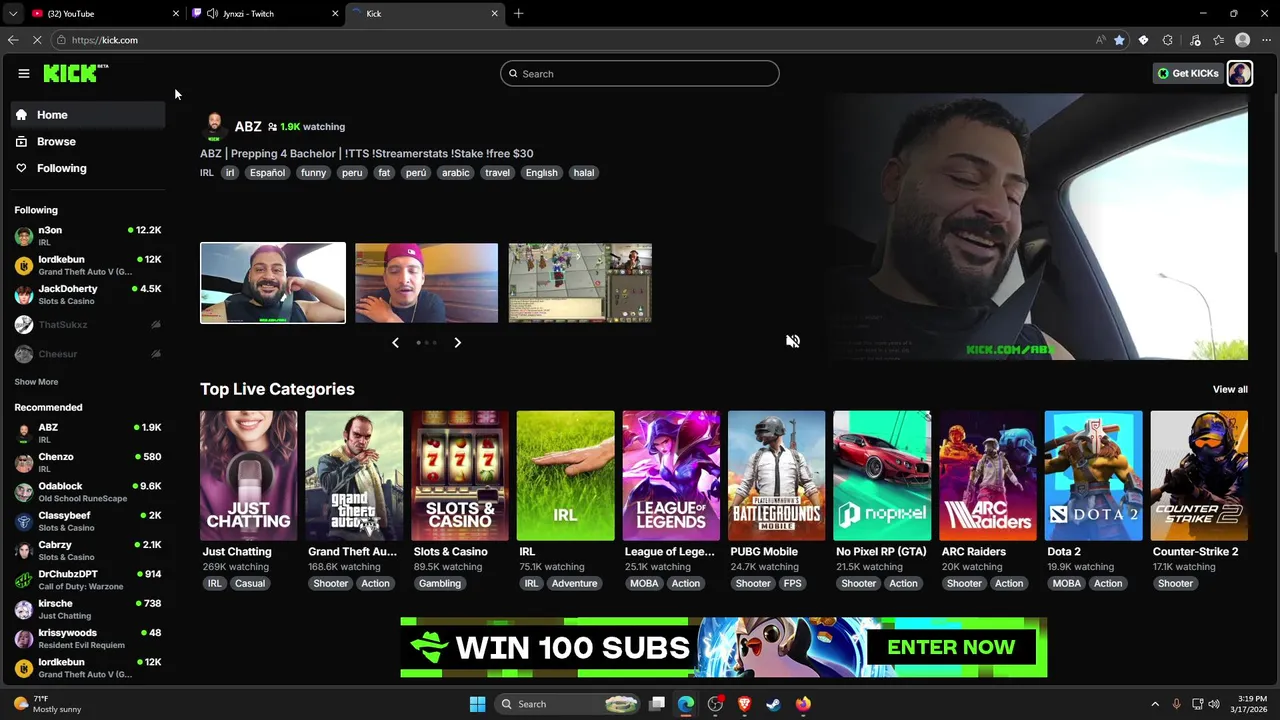Open Chenzo in Recommended list
This screenshot has width=1280, height=720.
88,463
